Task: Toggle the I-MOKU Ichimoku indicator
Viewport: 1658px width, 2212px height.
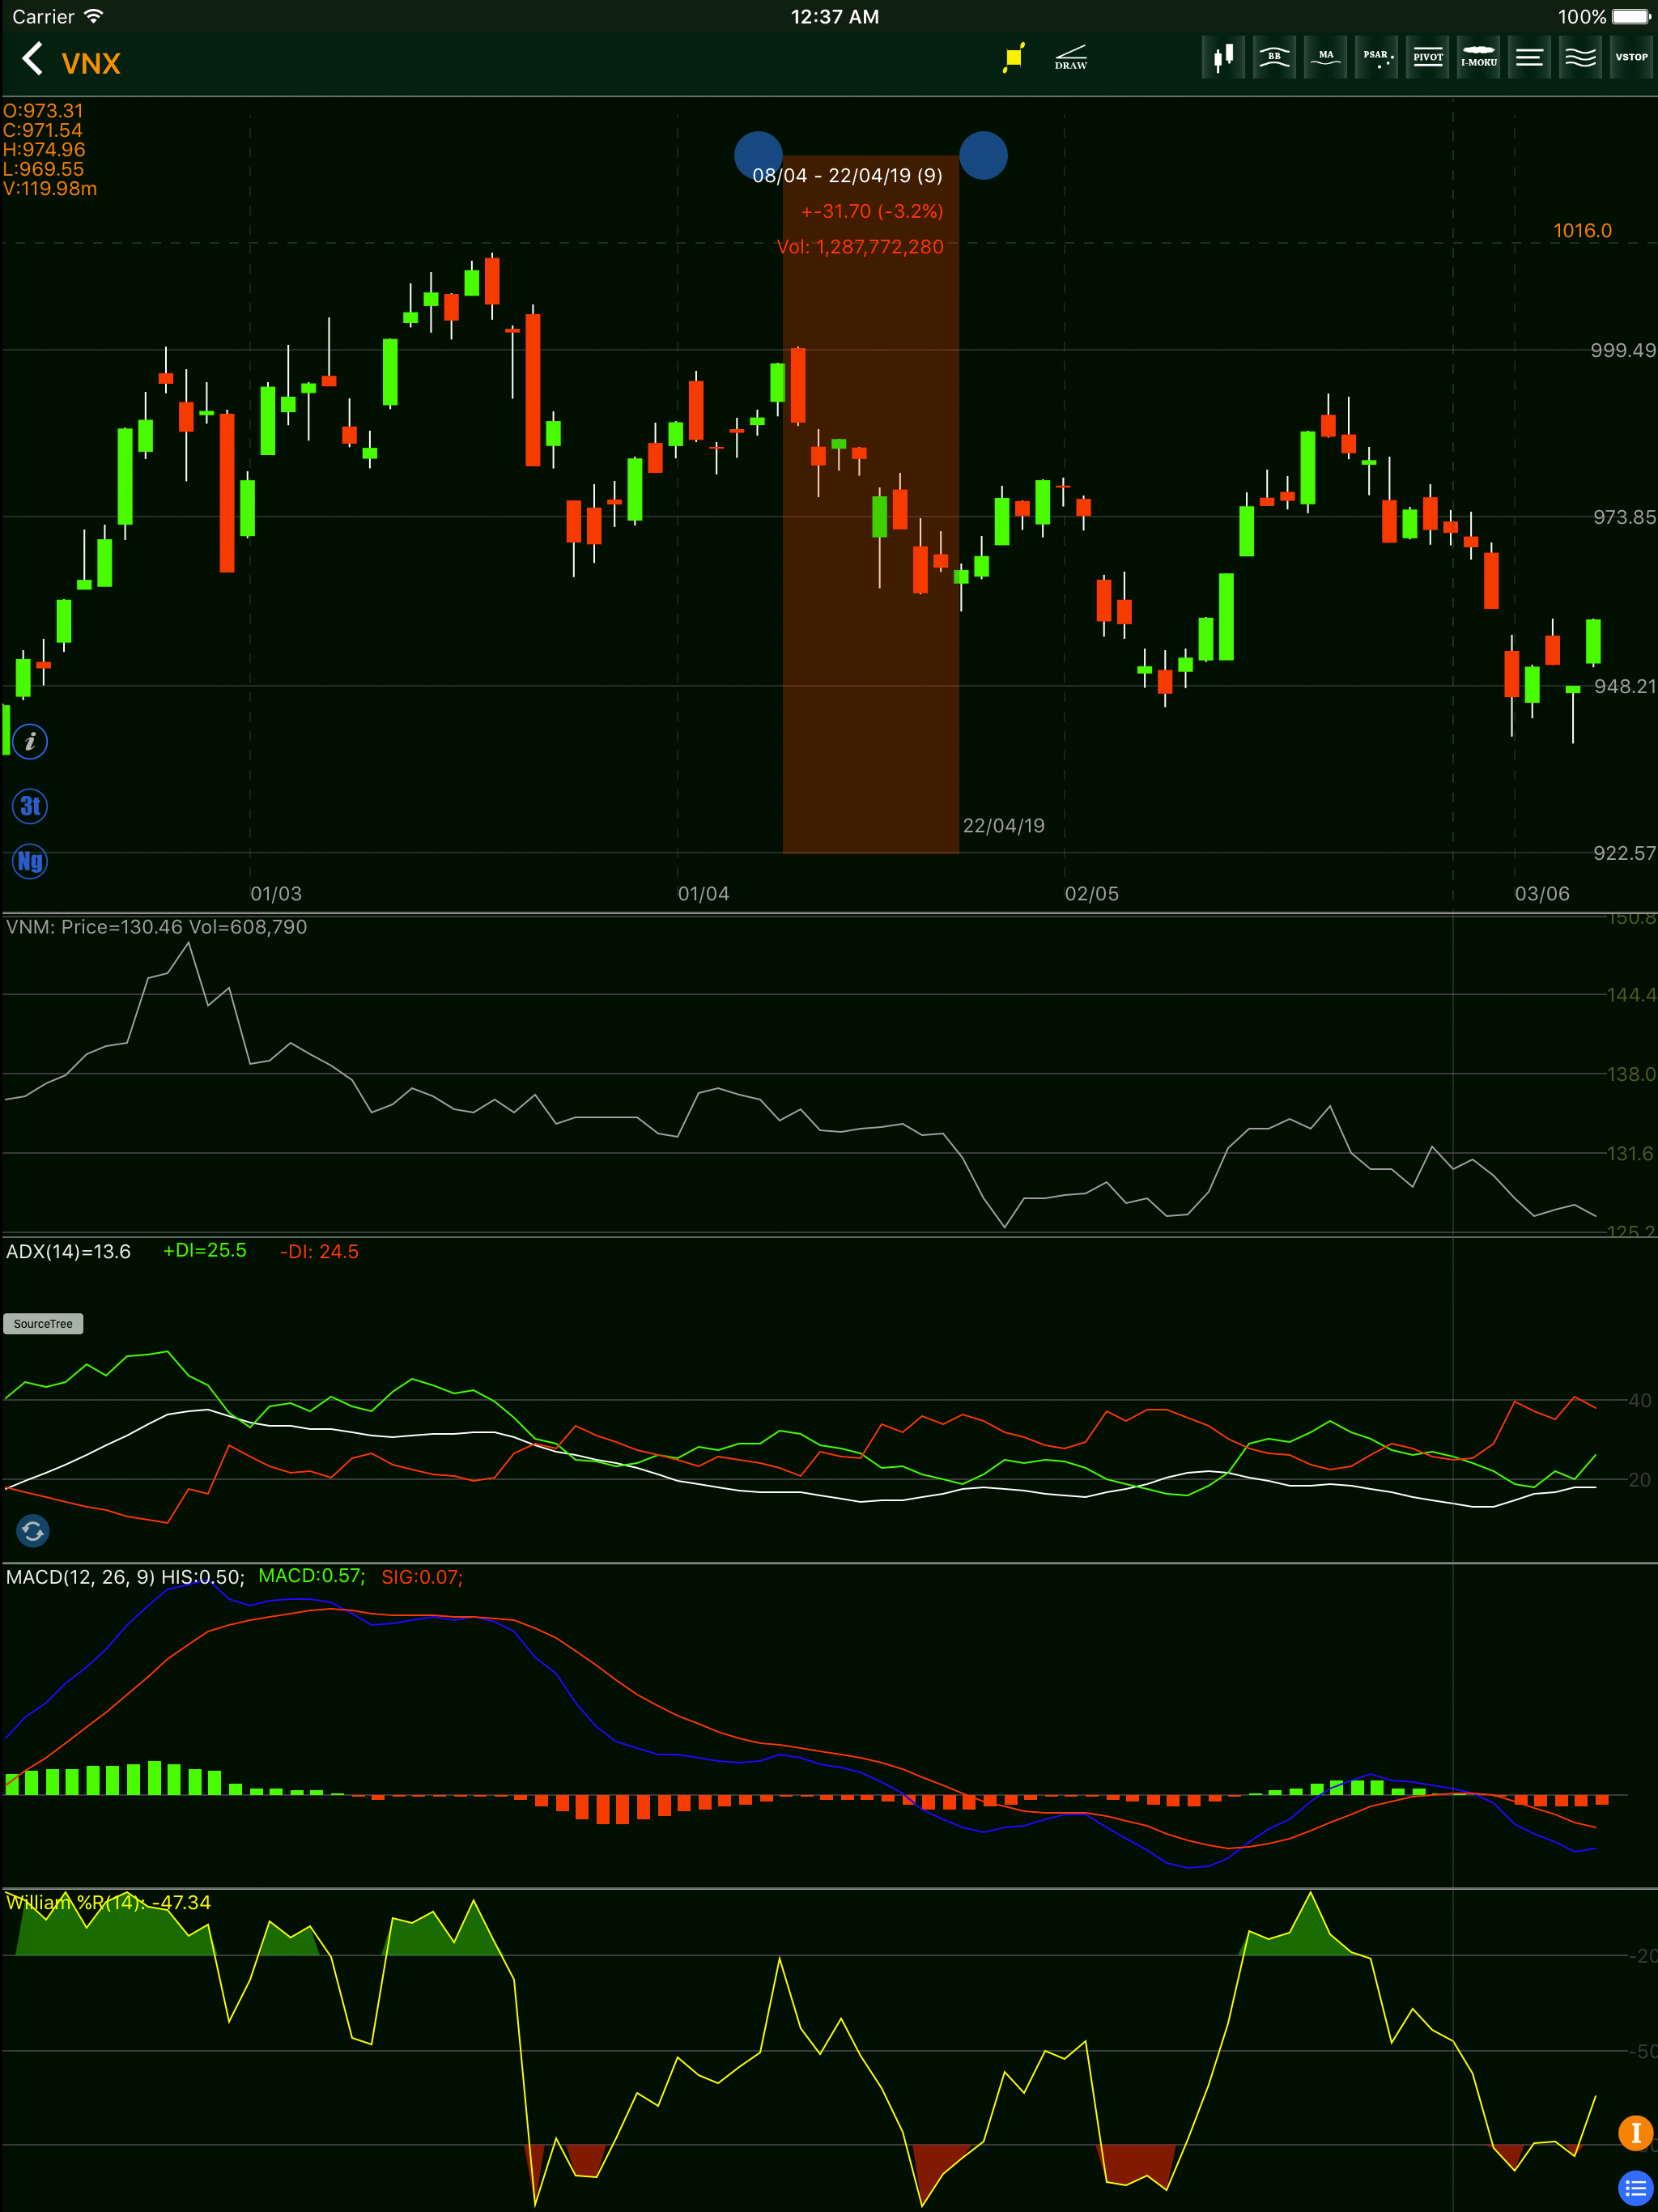Action: coord(1478,57)
